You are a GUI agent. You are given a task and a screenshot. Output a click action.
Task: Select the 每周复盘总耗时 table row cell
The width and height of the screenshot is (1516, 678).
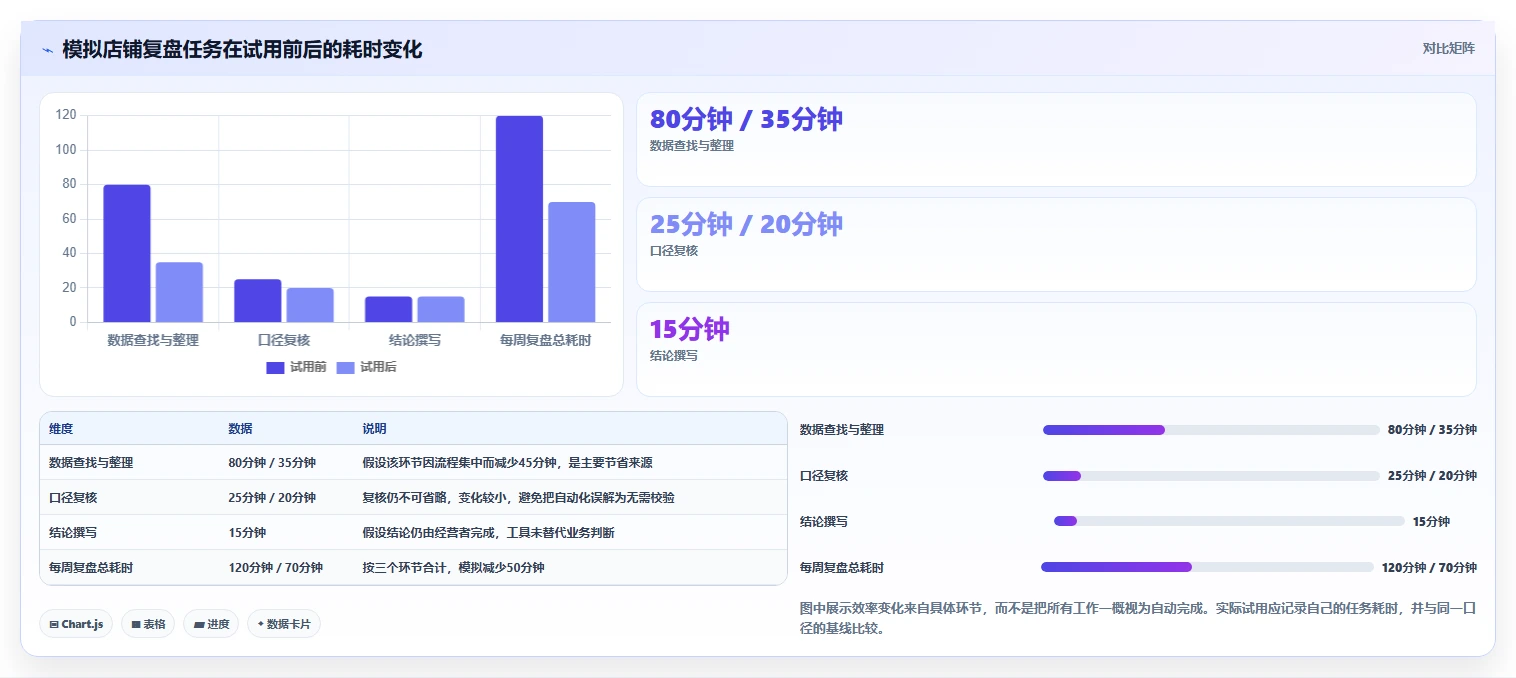tap(91, 567)
